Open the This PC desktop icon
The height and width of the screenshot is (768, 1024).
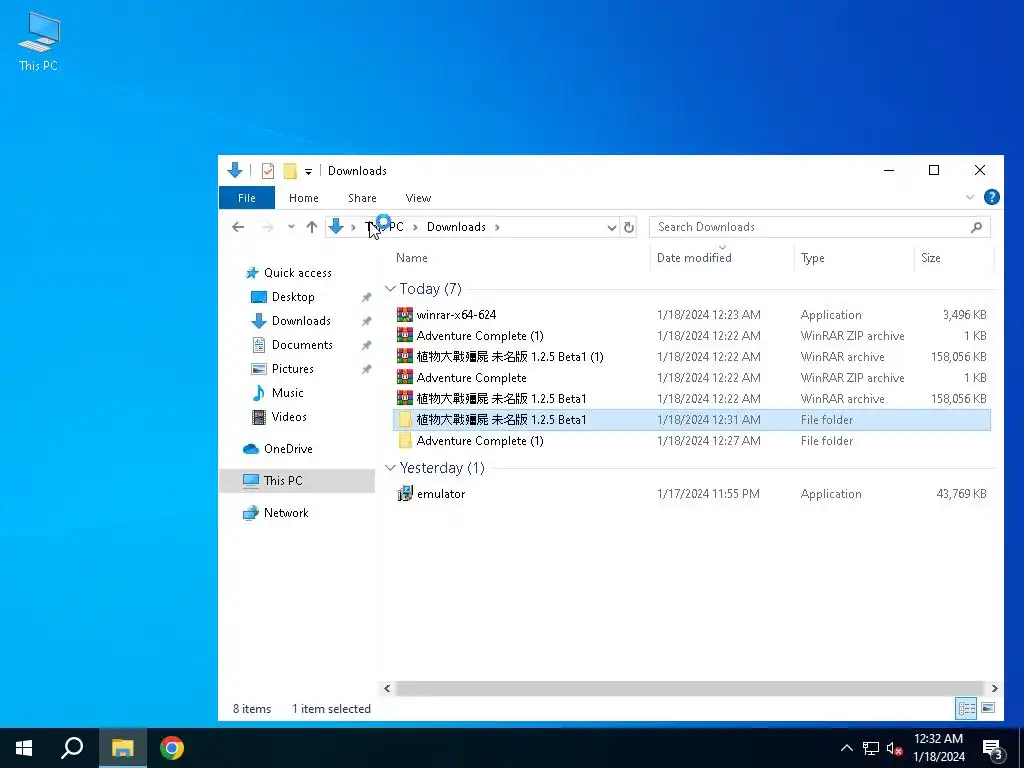click(x=39, y=42)
